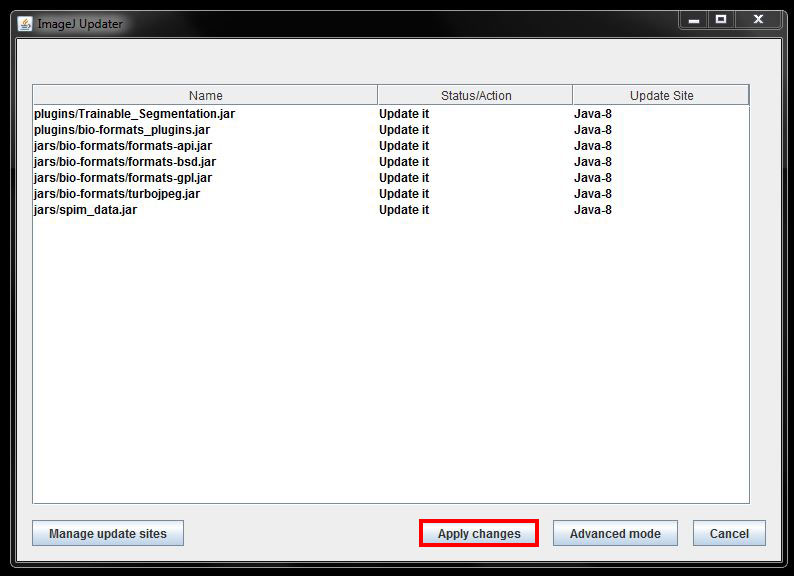
Task: Select the formats-gpl.jar file row
Action: 123,178
